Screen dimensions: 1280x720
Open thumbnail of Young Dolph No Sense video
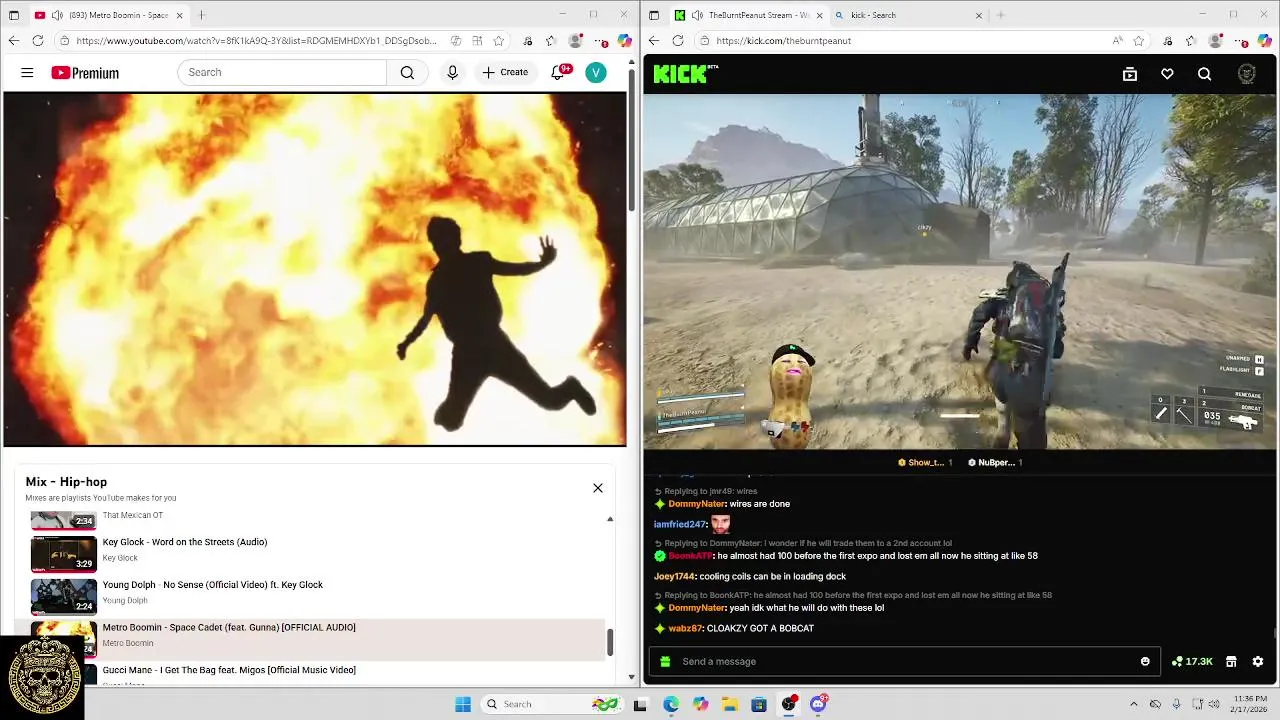pyautogui.click(x=64, y=596)
